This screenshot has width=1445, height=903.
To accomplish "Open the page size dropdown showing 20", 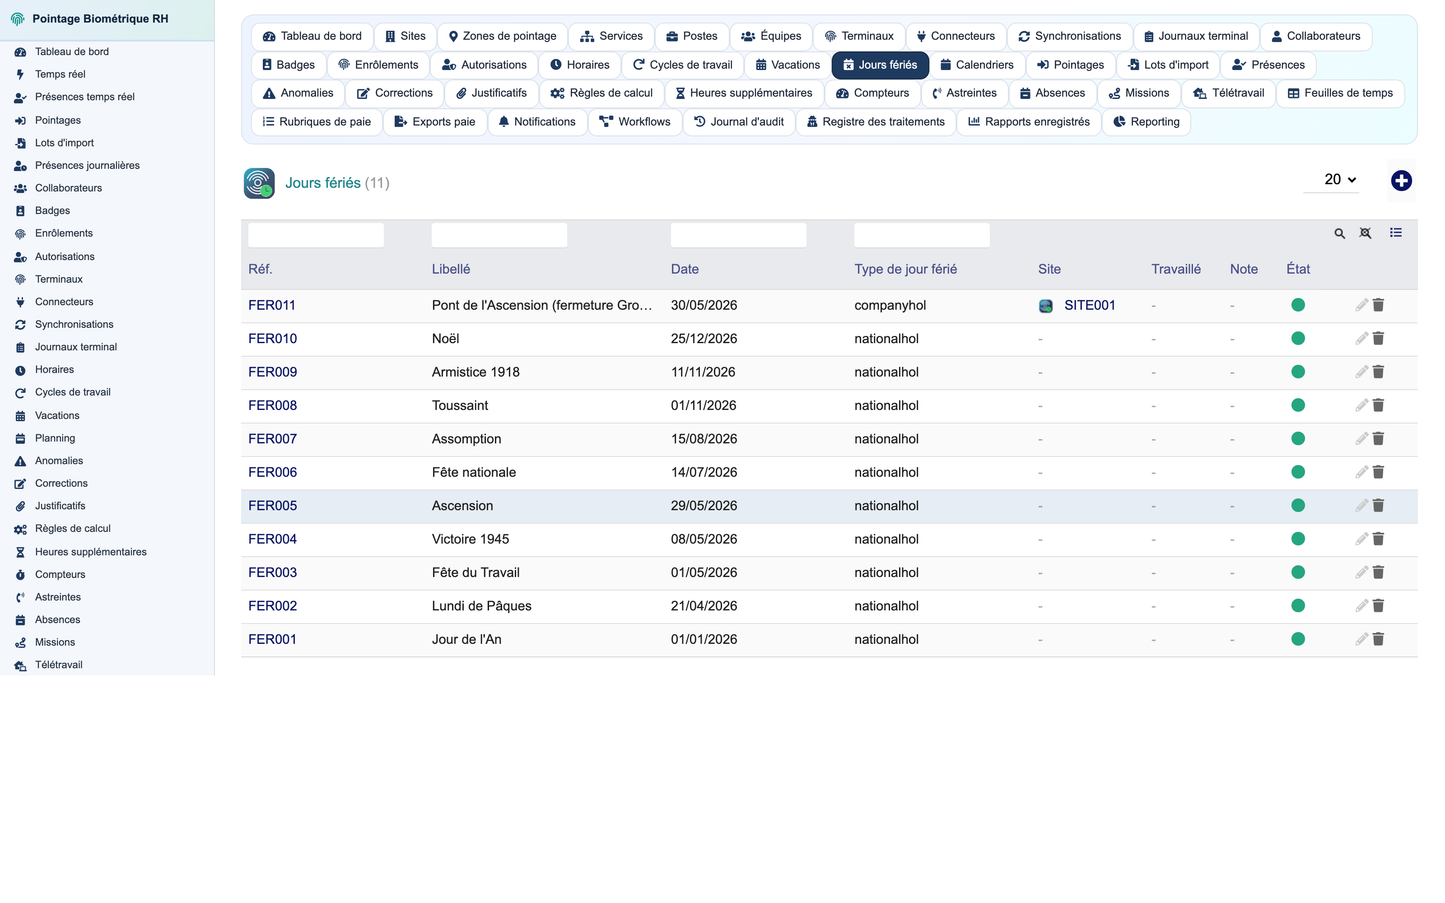I will pyautogui.click(x=1331, y=180).
